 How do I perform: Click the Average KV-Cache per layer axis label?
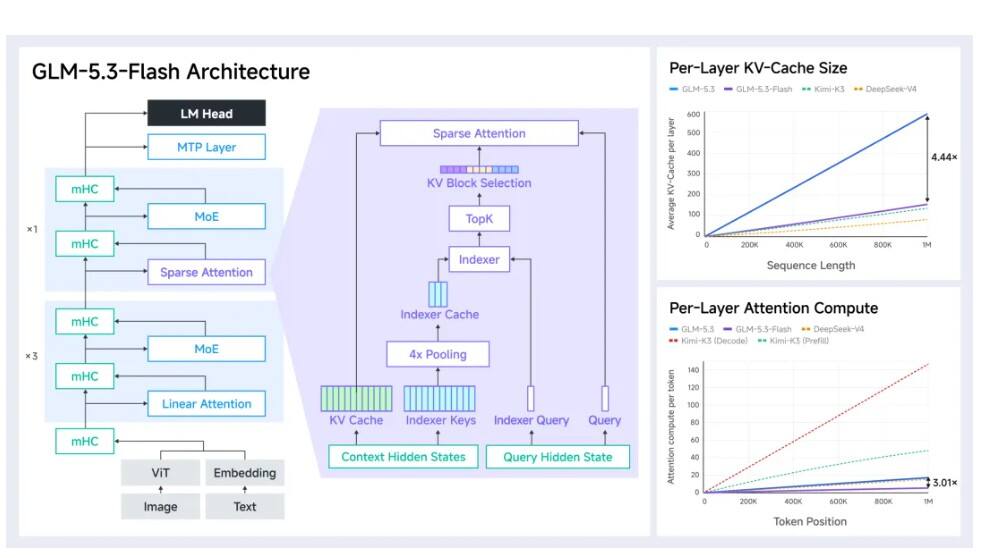coord(671,174)
